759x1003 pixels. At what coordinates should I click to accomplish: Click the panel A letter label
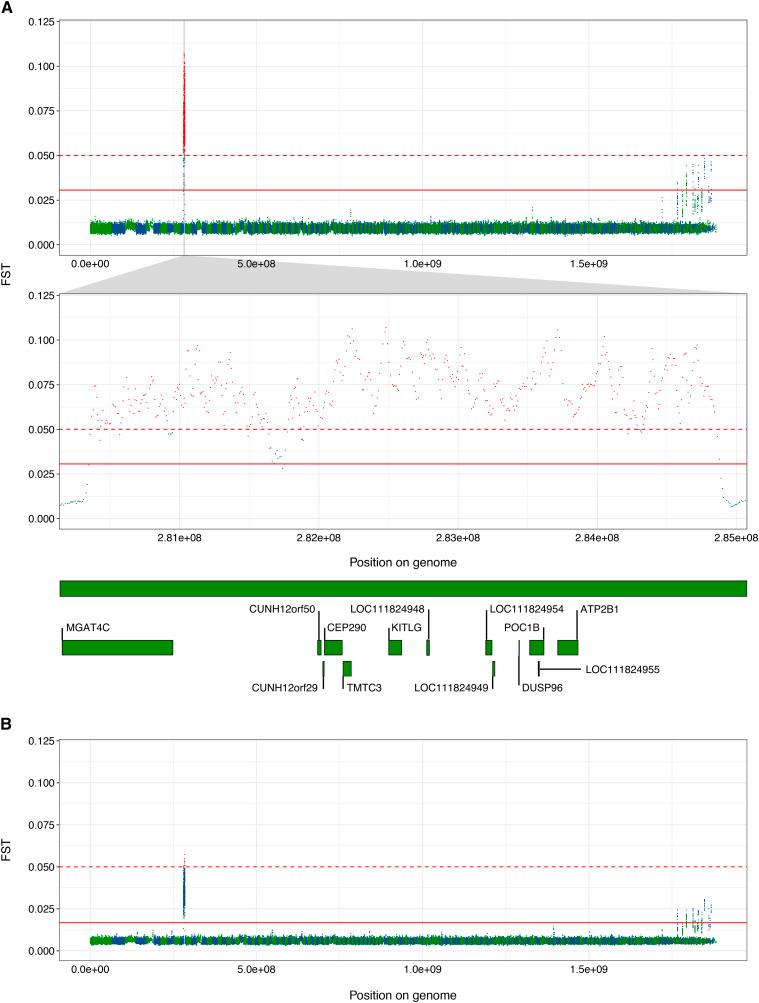pyautogui.click(x=8, y=8)
